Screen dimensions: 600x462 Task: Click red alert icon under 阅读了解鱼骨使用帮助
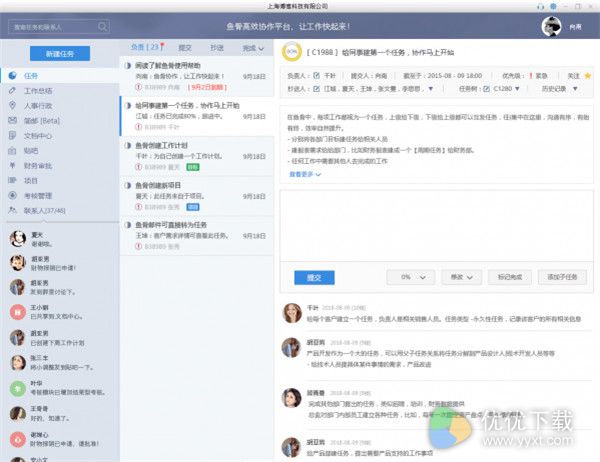[139, 87]
